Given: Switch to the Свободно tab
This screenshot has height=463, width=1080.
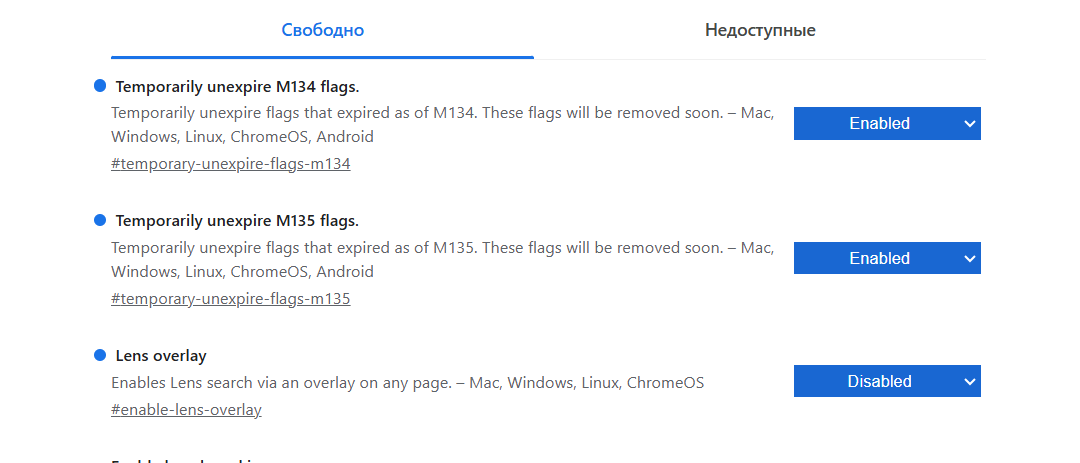Looking at the screenshot, I should tap(322, 30).
